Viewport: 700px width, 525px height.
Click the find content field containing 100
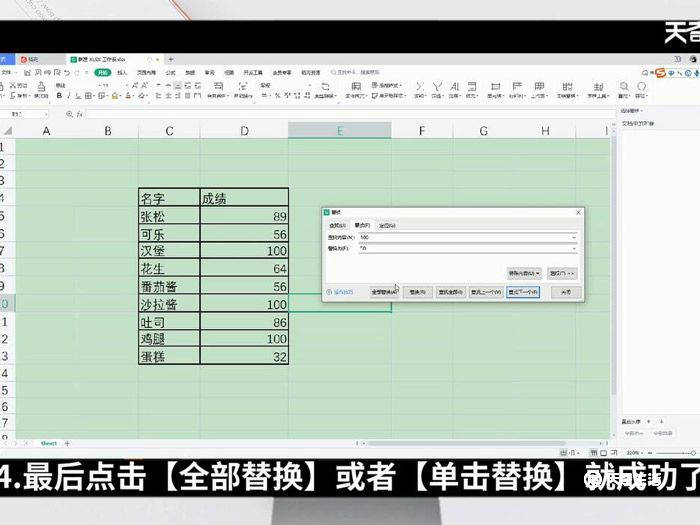coord(468,238)
